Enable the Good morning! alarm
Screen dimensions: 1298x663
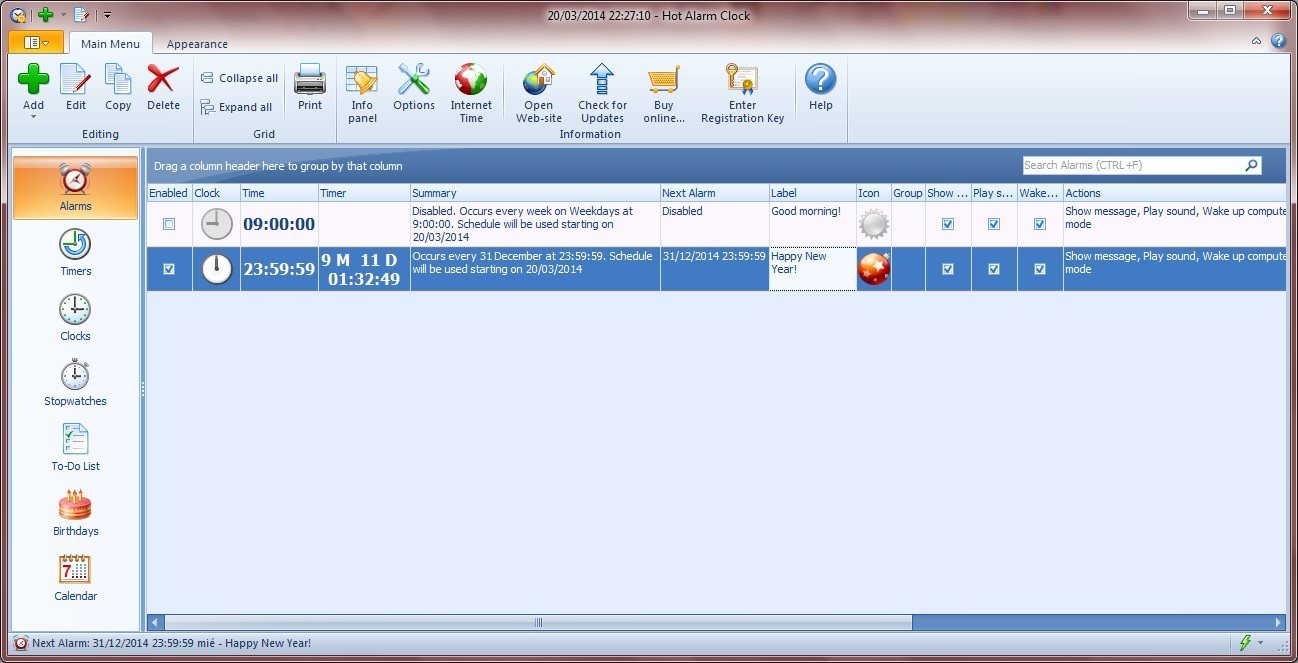[x=168, y=224]
